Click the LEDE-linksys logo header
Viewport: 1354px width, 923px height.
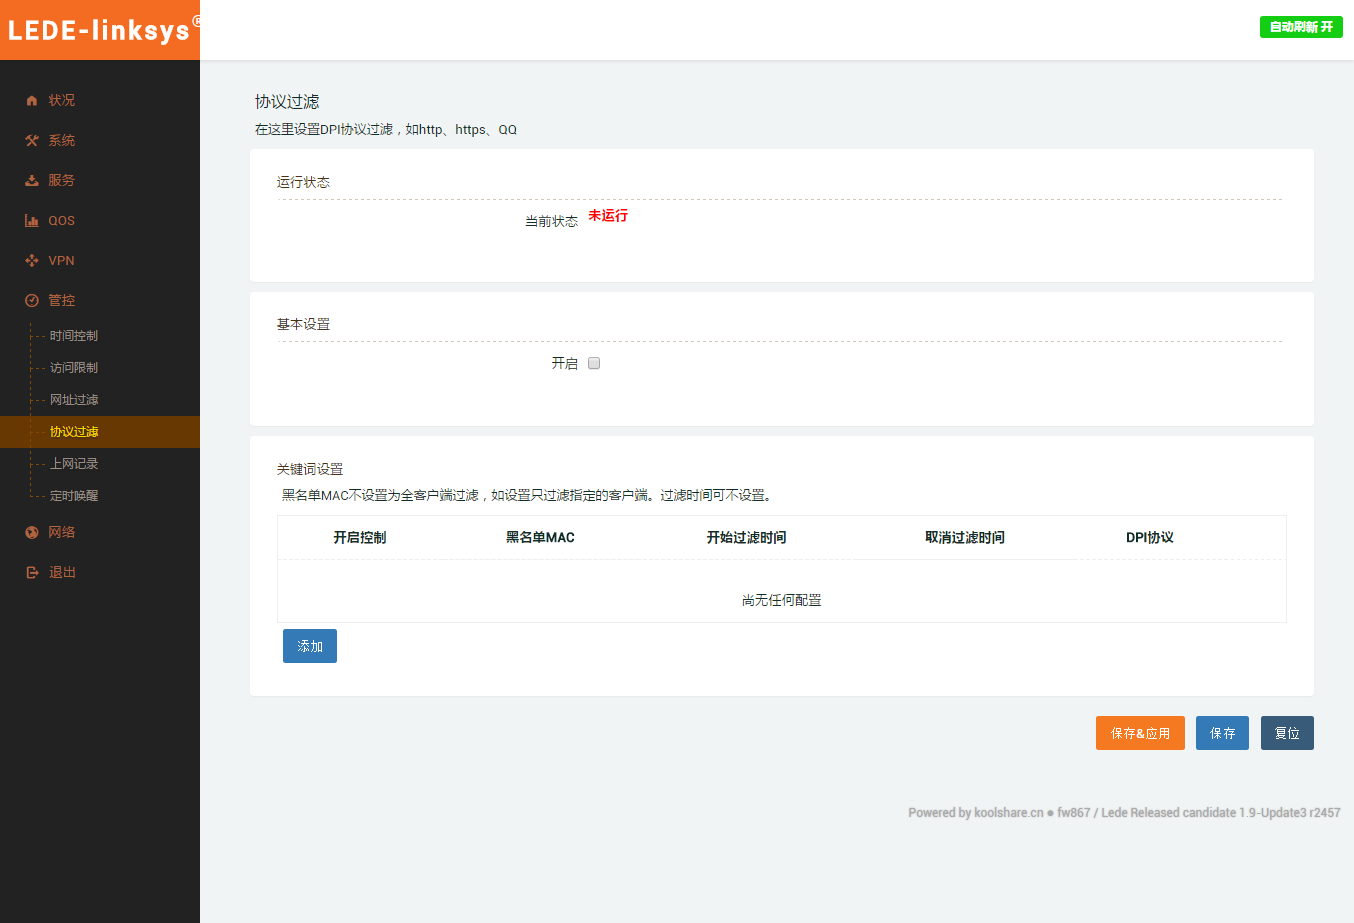[100, 30]
